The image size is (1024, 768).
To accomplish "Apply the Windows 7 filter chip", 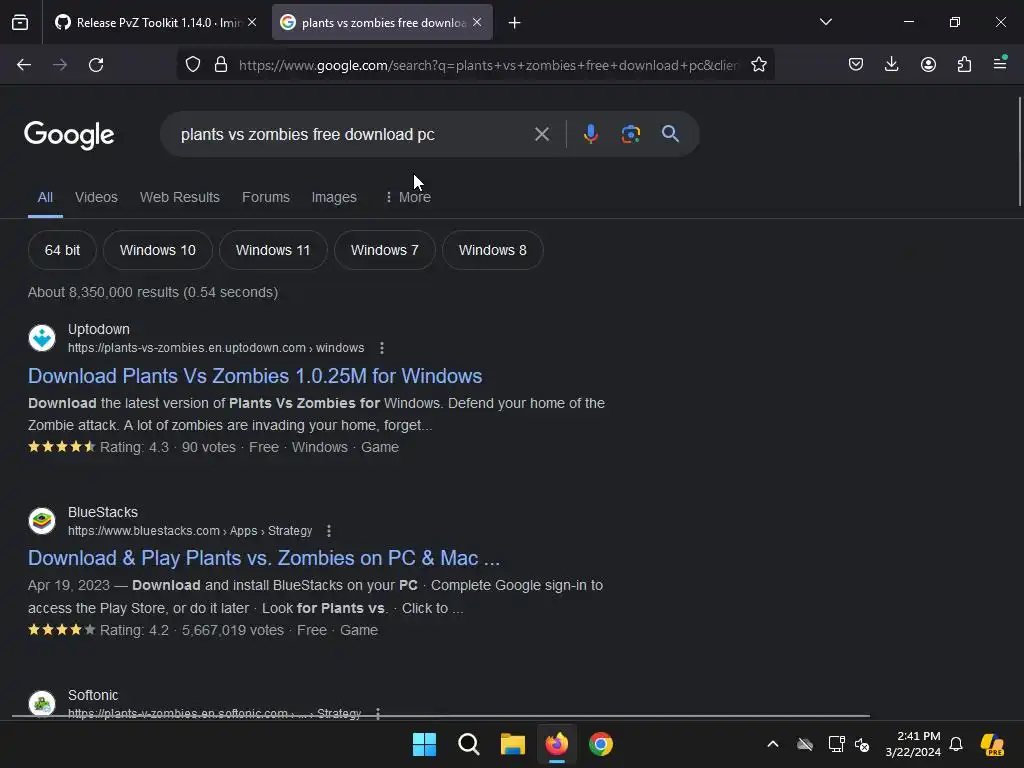I will [x=385, y=250].
